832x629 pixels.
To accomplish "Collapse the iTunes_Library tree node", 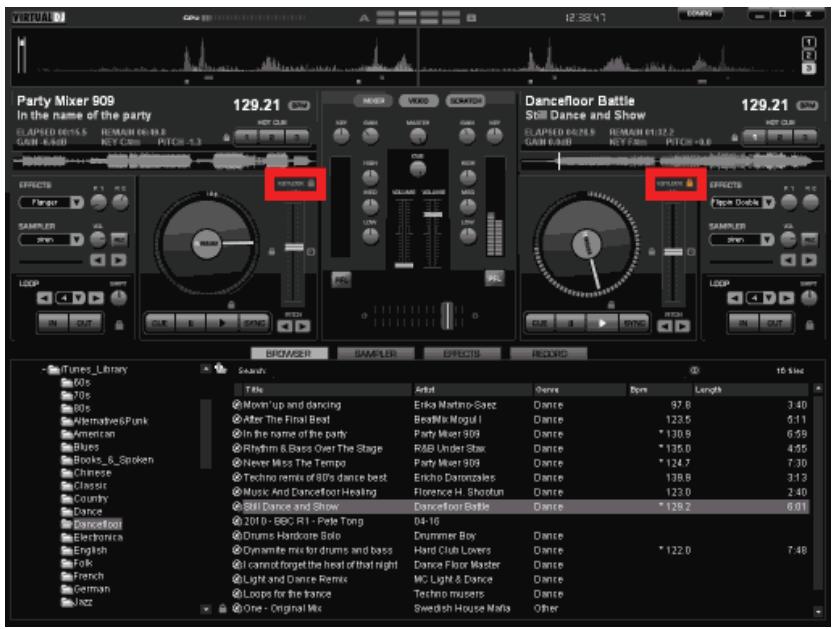I will click(44, 369).
